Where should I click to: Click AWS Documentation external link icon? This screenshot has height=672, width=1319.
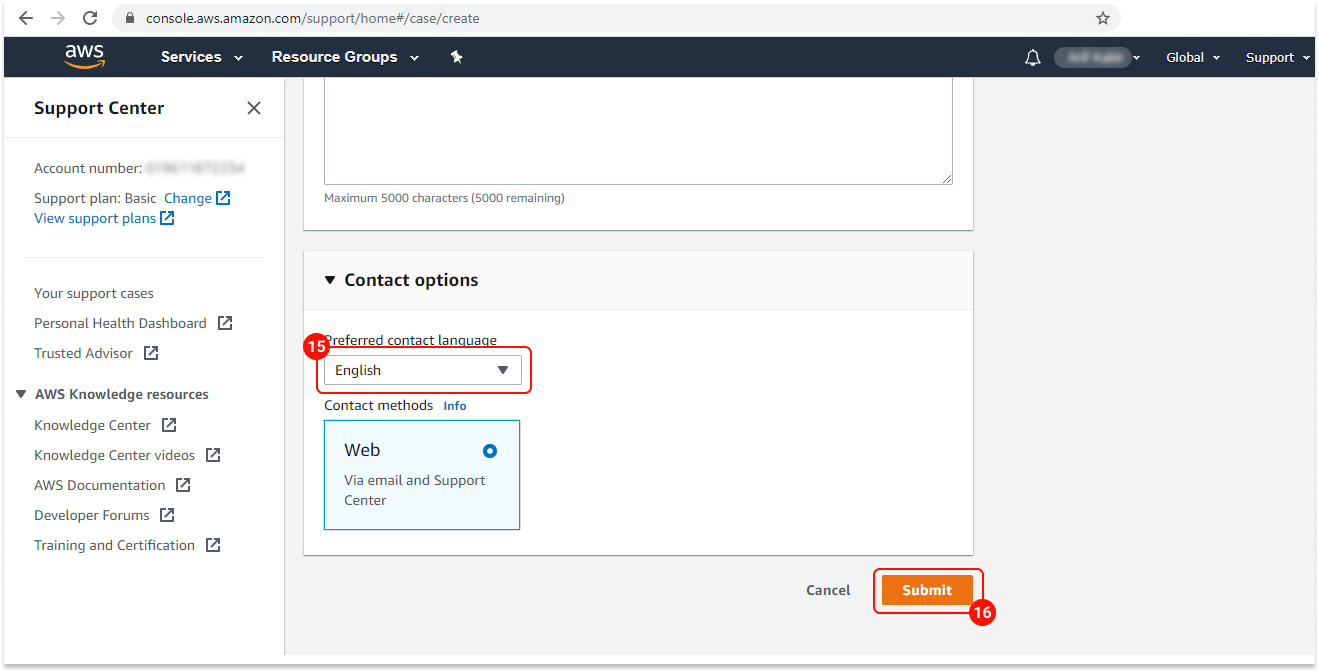[182, 484]
